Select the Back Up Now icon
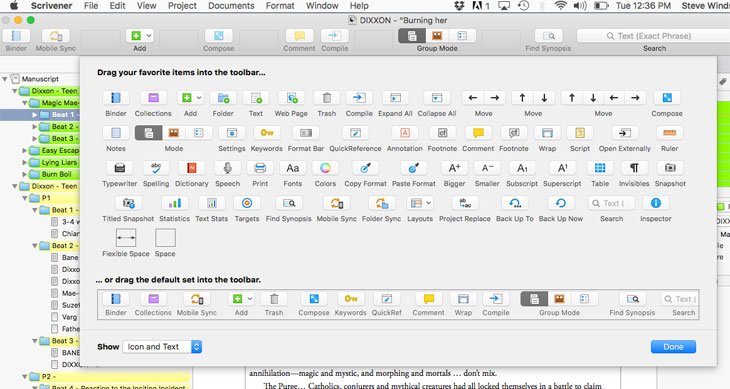Image resolution: width=730 pixels, height=389 pixels. point(561,203)
